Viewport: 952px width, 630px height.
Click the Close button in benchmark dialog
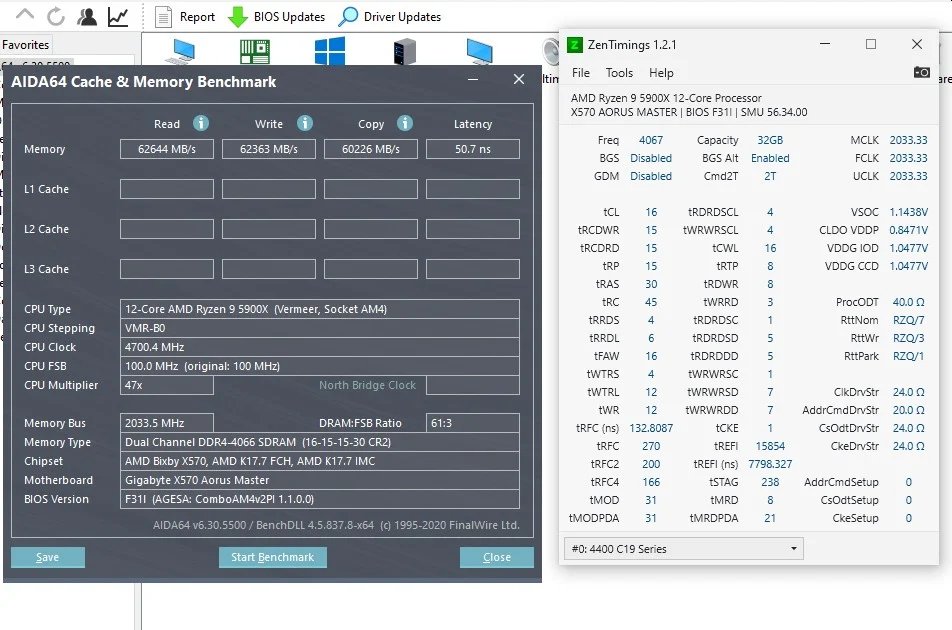pos(497,557)
